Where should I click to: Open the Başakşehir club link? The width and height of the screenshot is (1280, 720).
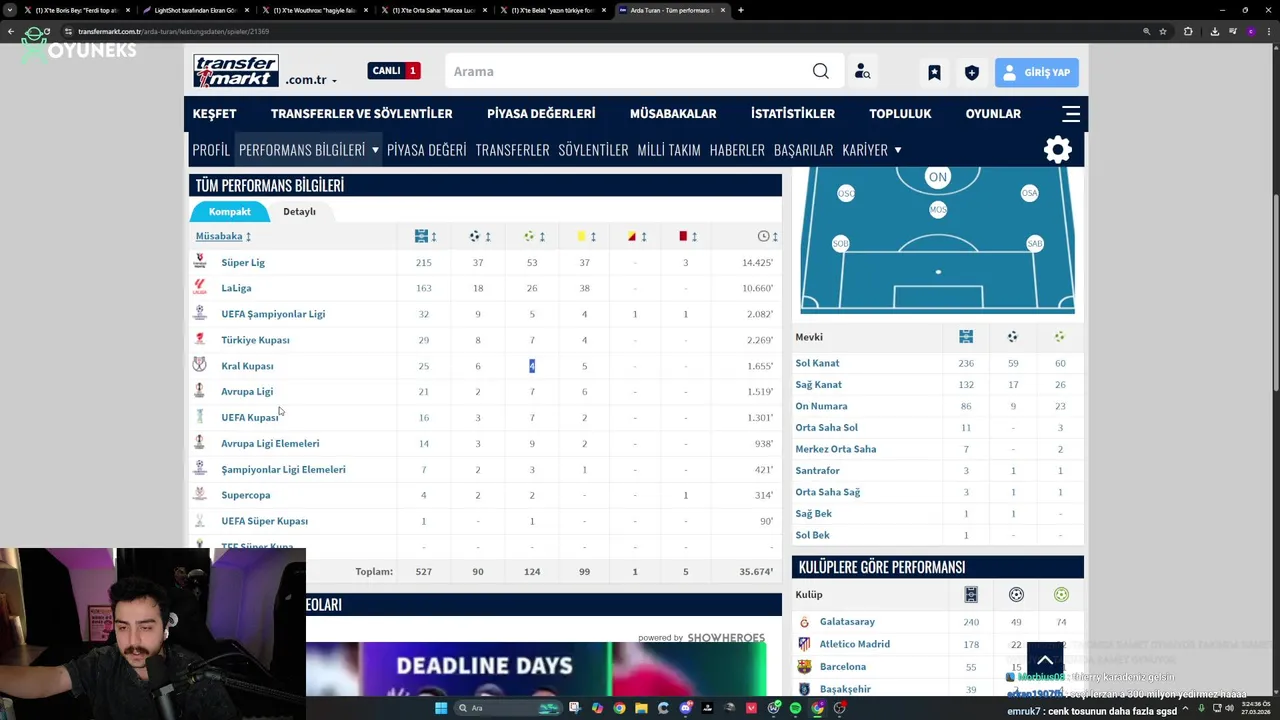pyautogui.click(x=845, y=689)
